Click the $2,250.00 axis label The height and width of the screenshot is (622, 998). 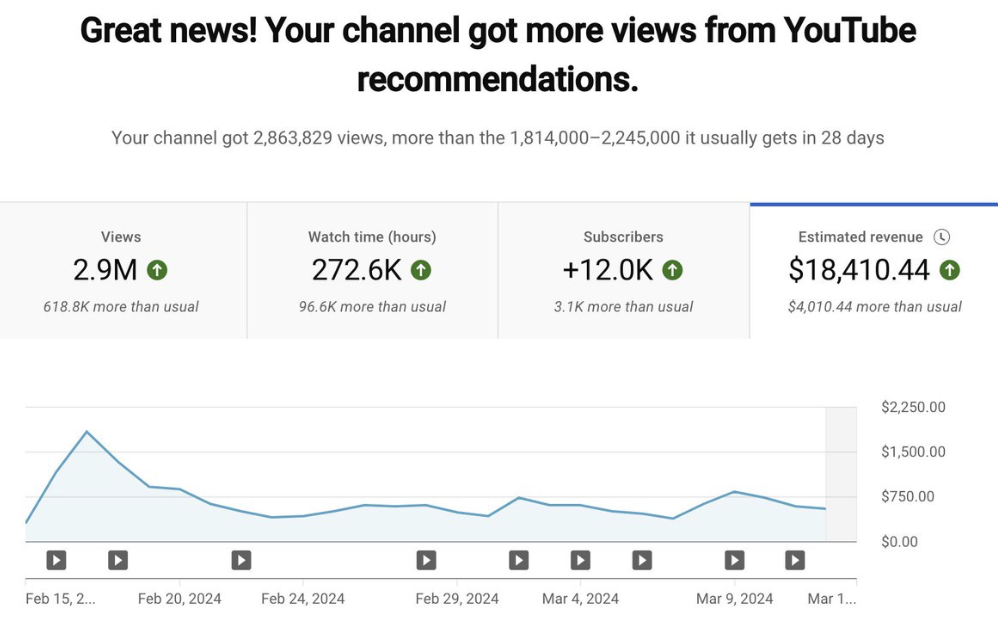click(913, 407)
